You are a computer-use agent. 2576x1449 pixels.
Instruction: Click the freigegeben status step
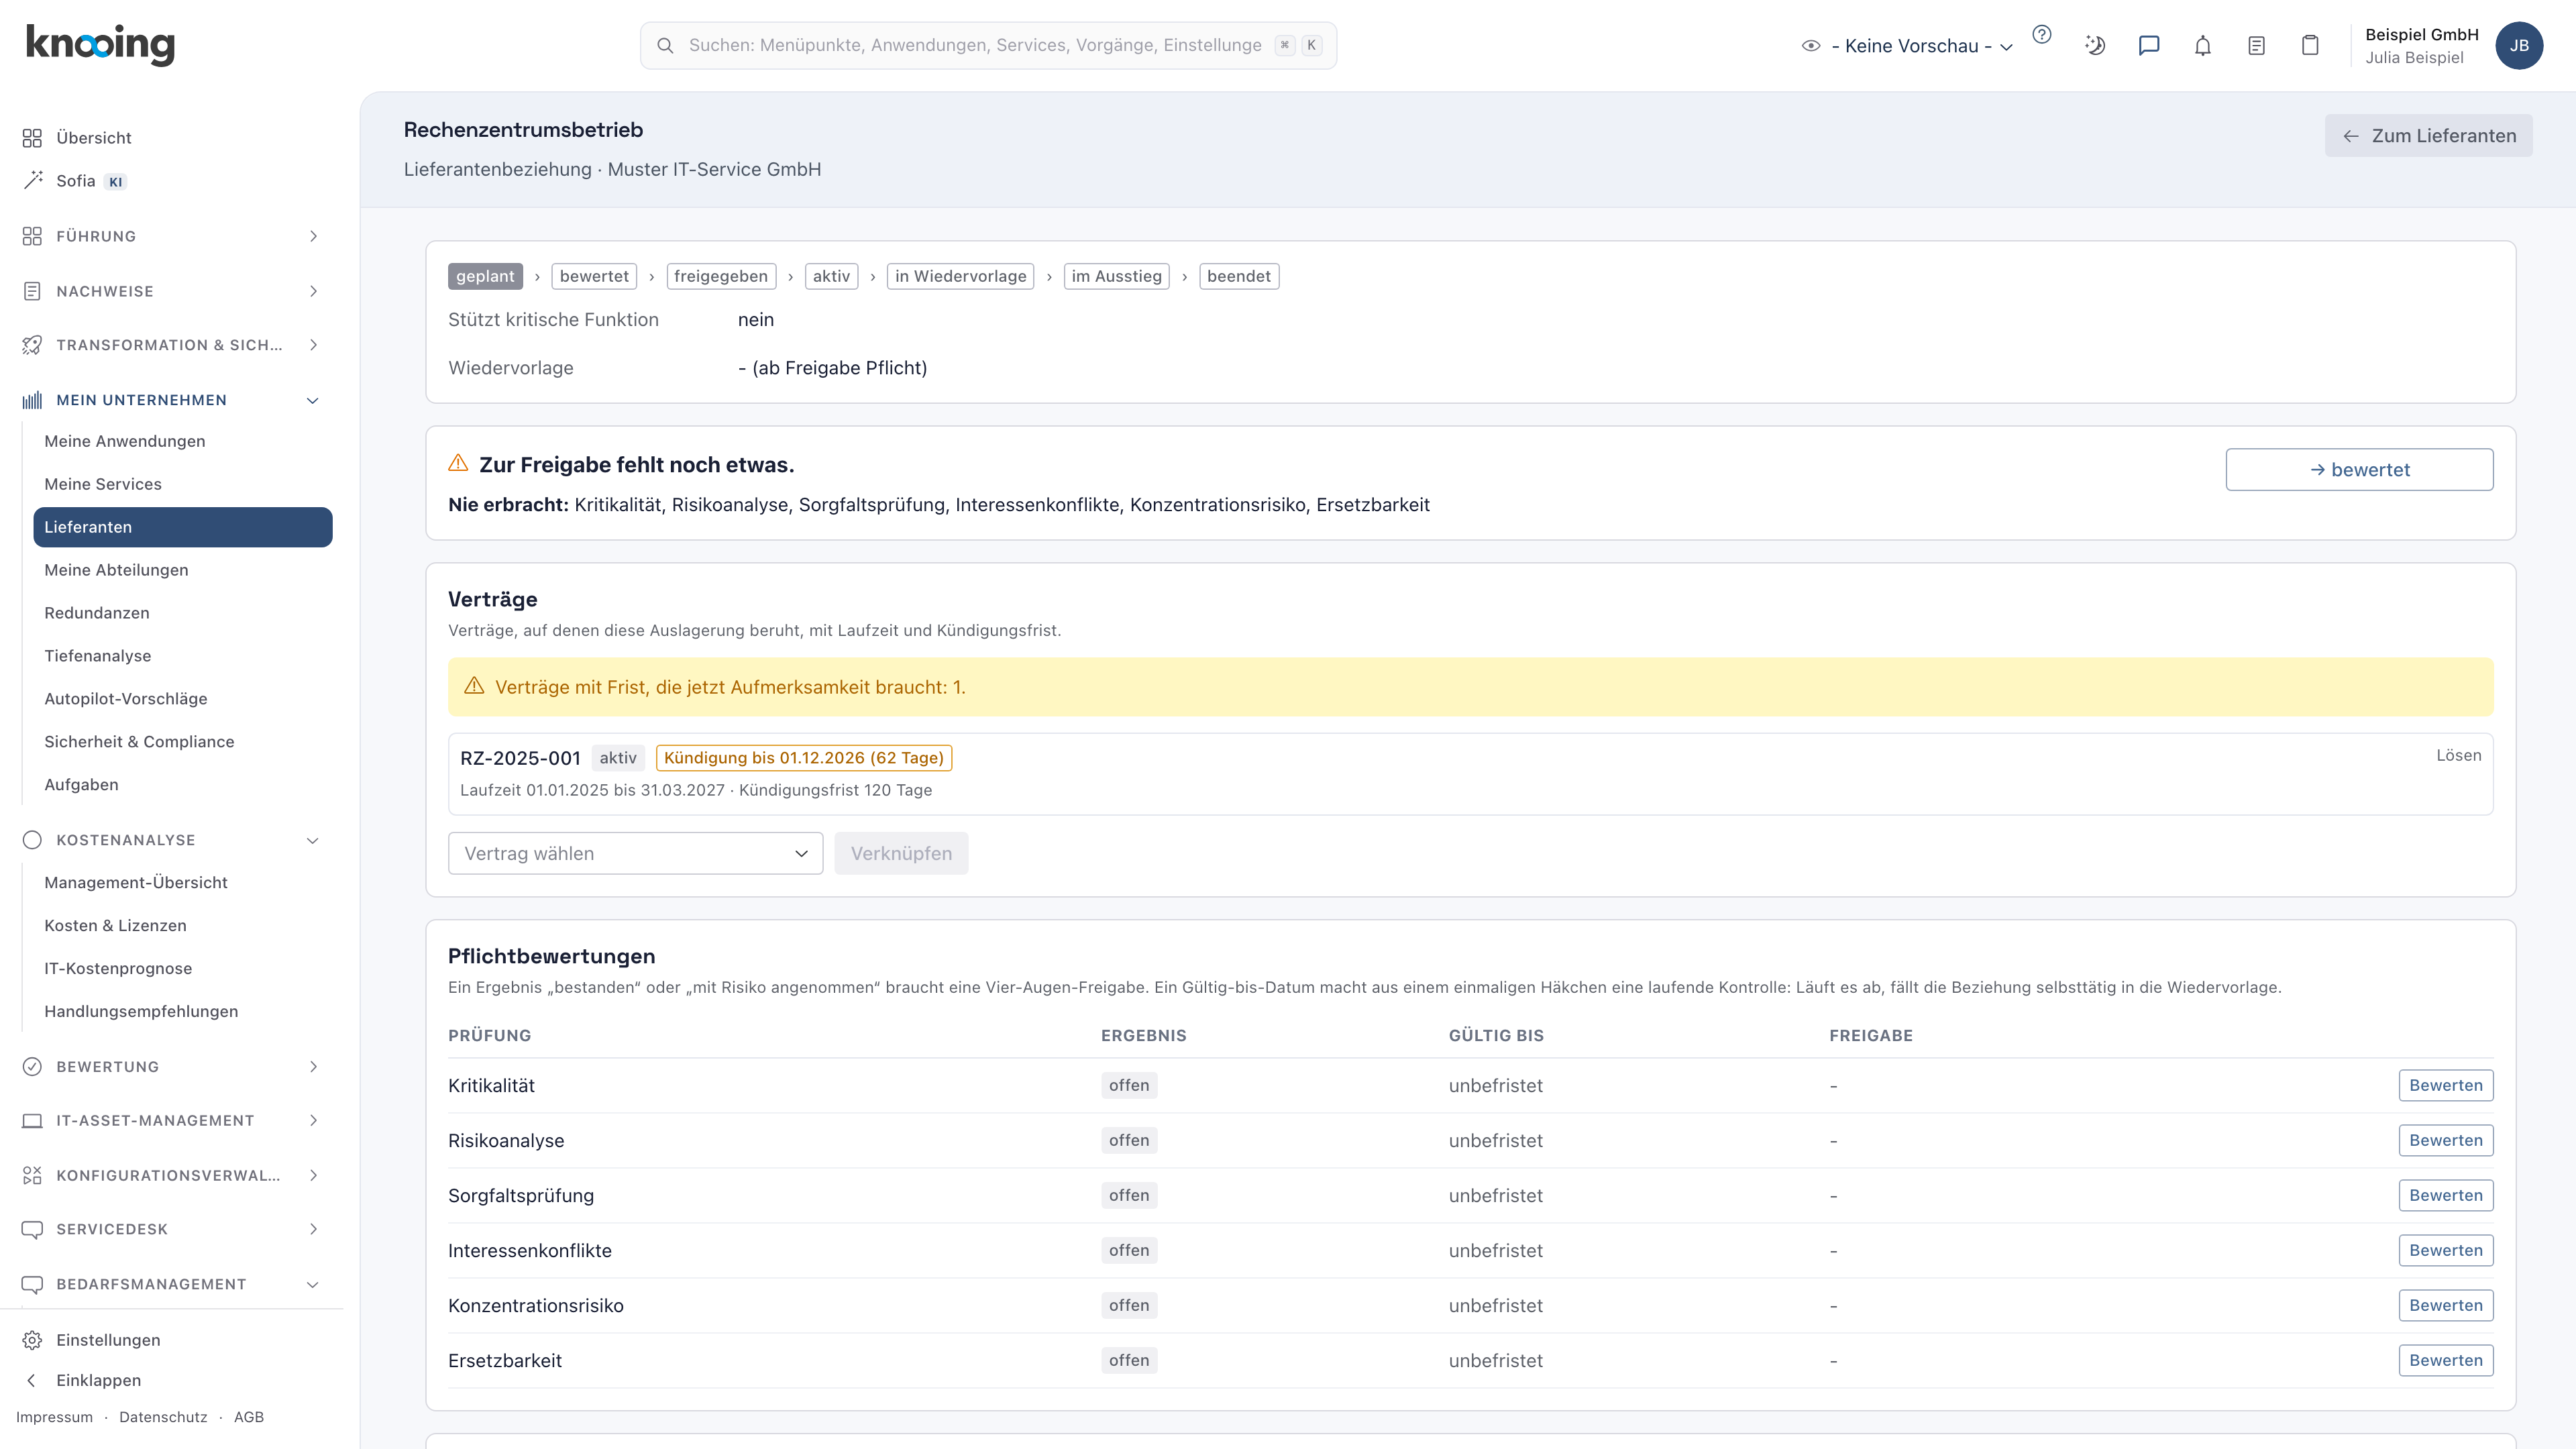coord(720,277)
